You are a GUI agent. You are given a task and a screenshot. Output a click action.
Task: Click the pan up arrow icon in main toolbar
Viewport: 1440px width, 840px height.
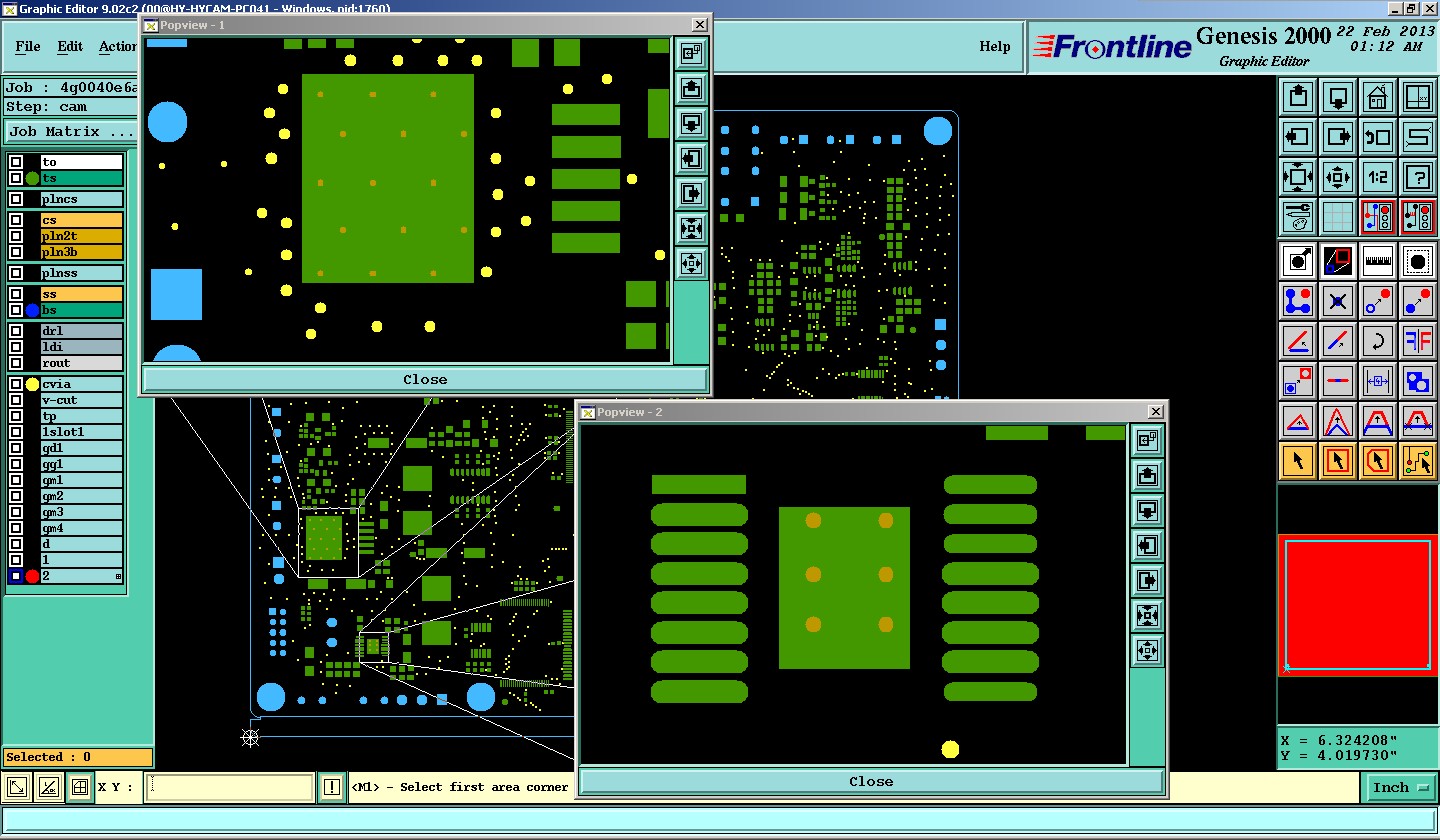[1298, 97]
